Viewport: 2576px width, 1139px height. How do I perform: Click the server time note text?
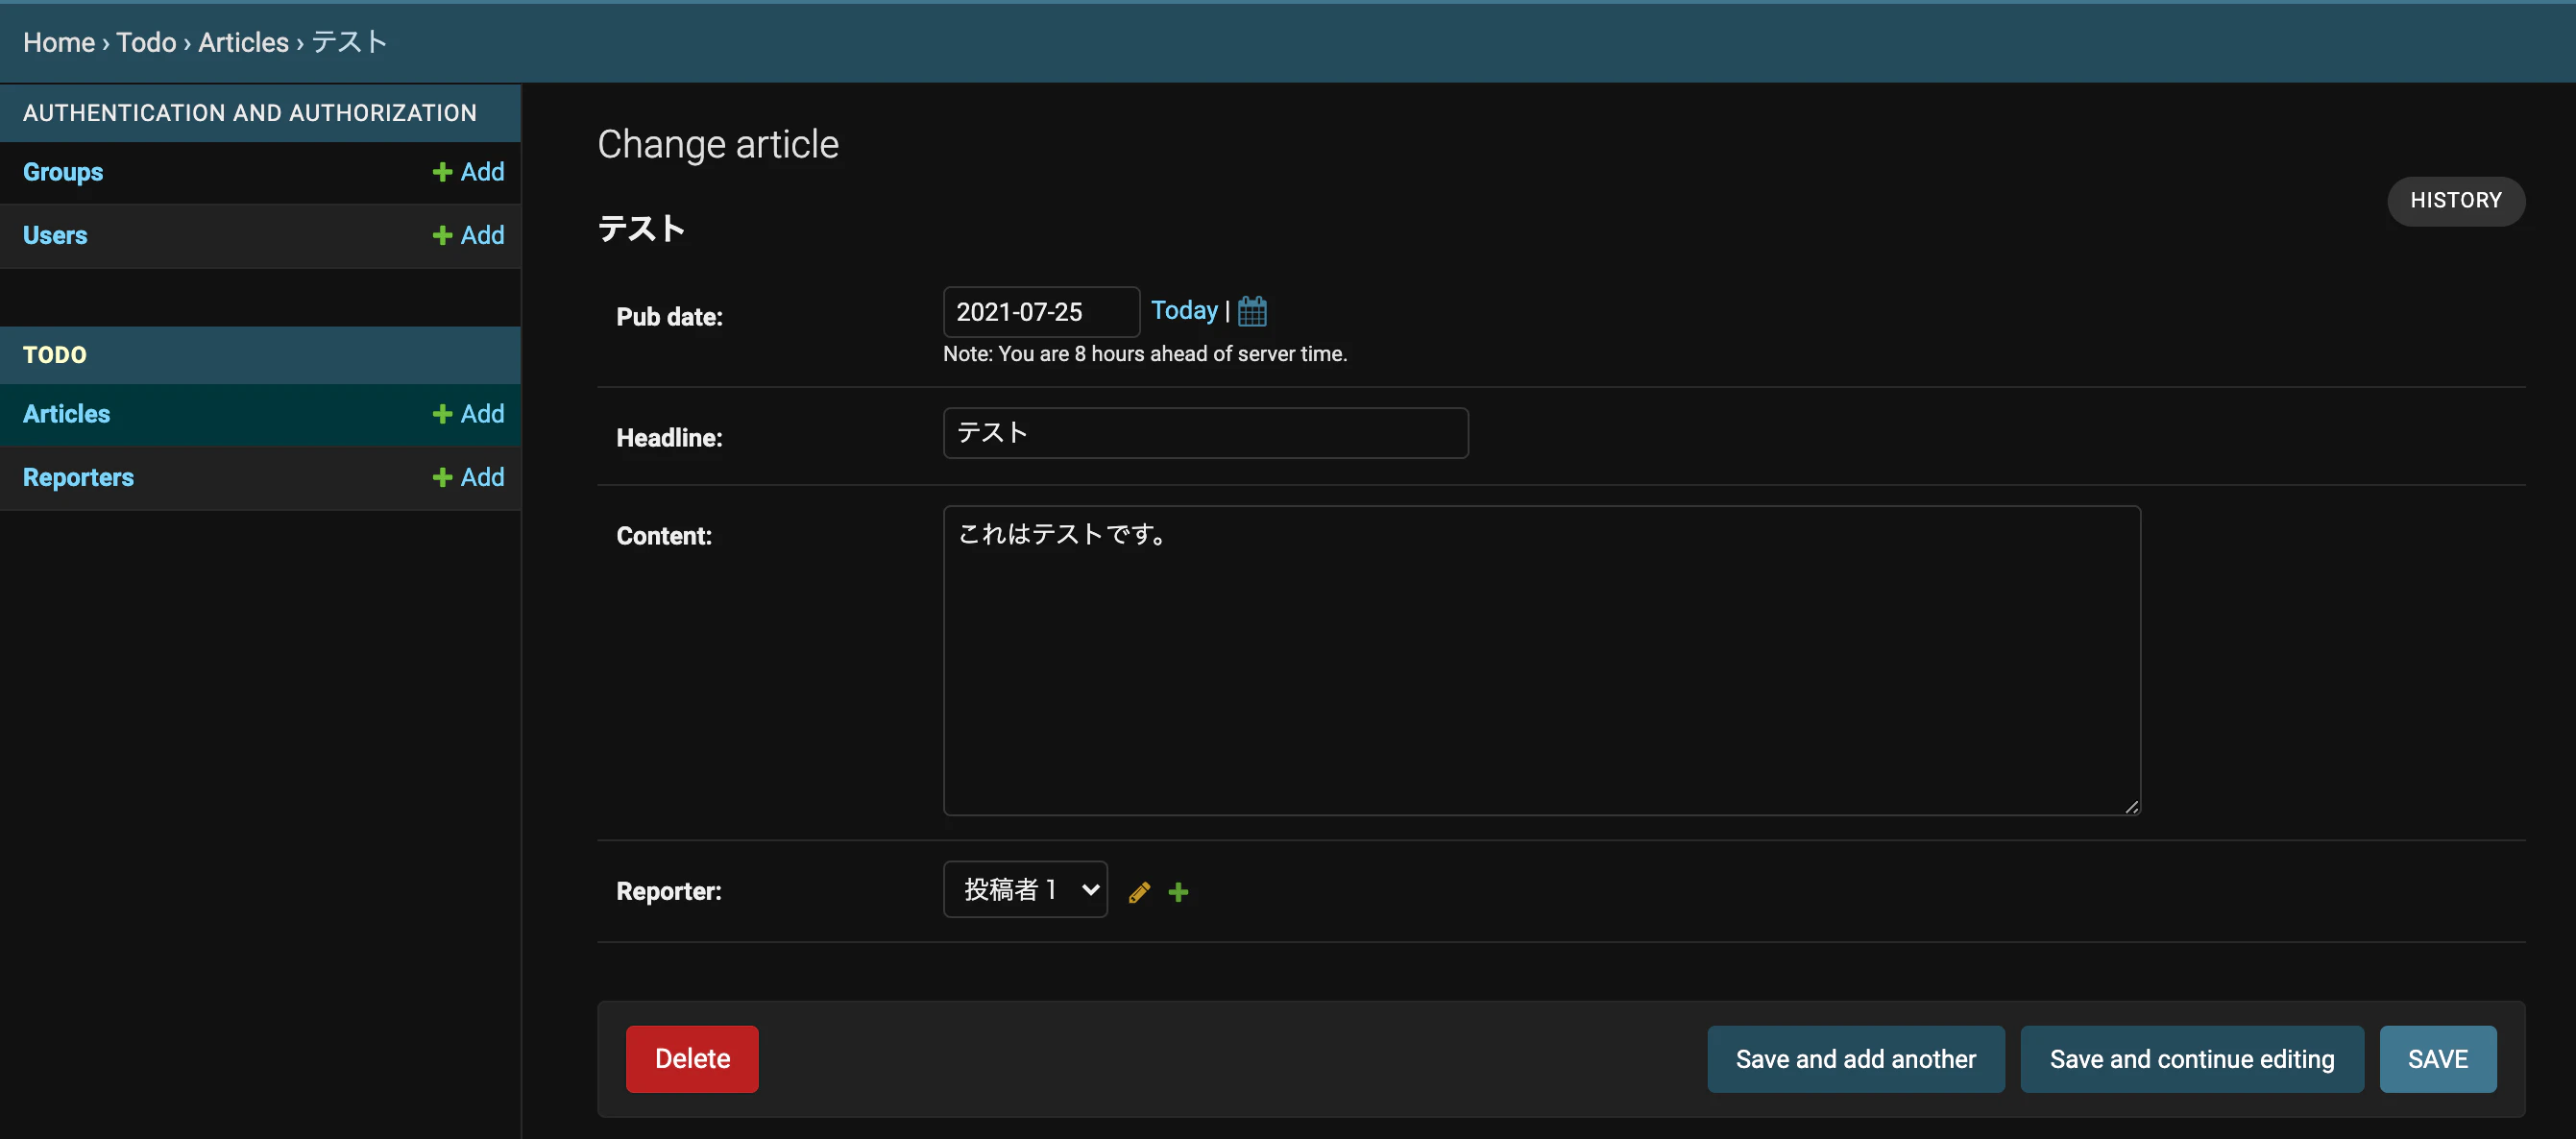[x=1145, y=354]
